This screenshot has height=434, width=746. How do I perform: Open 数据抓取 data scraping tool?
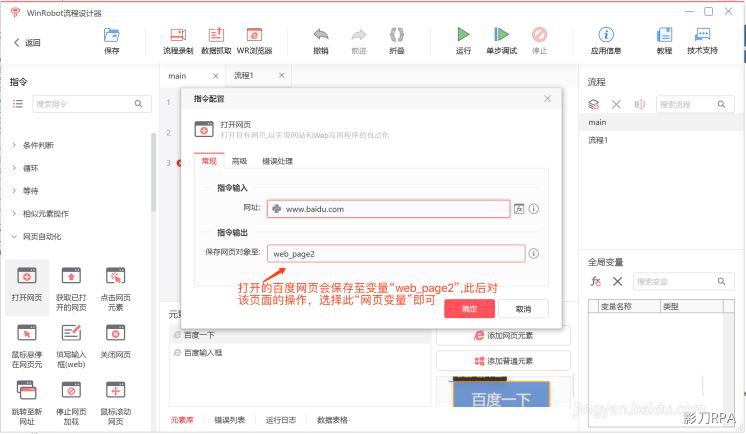216,35
